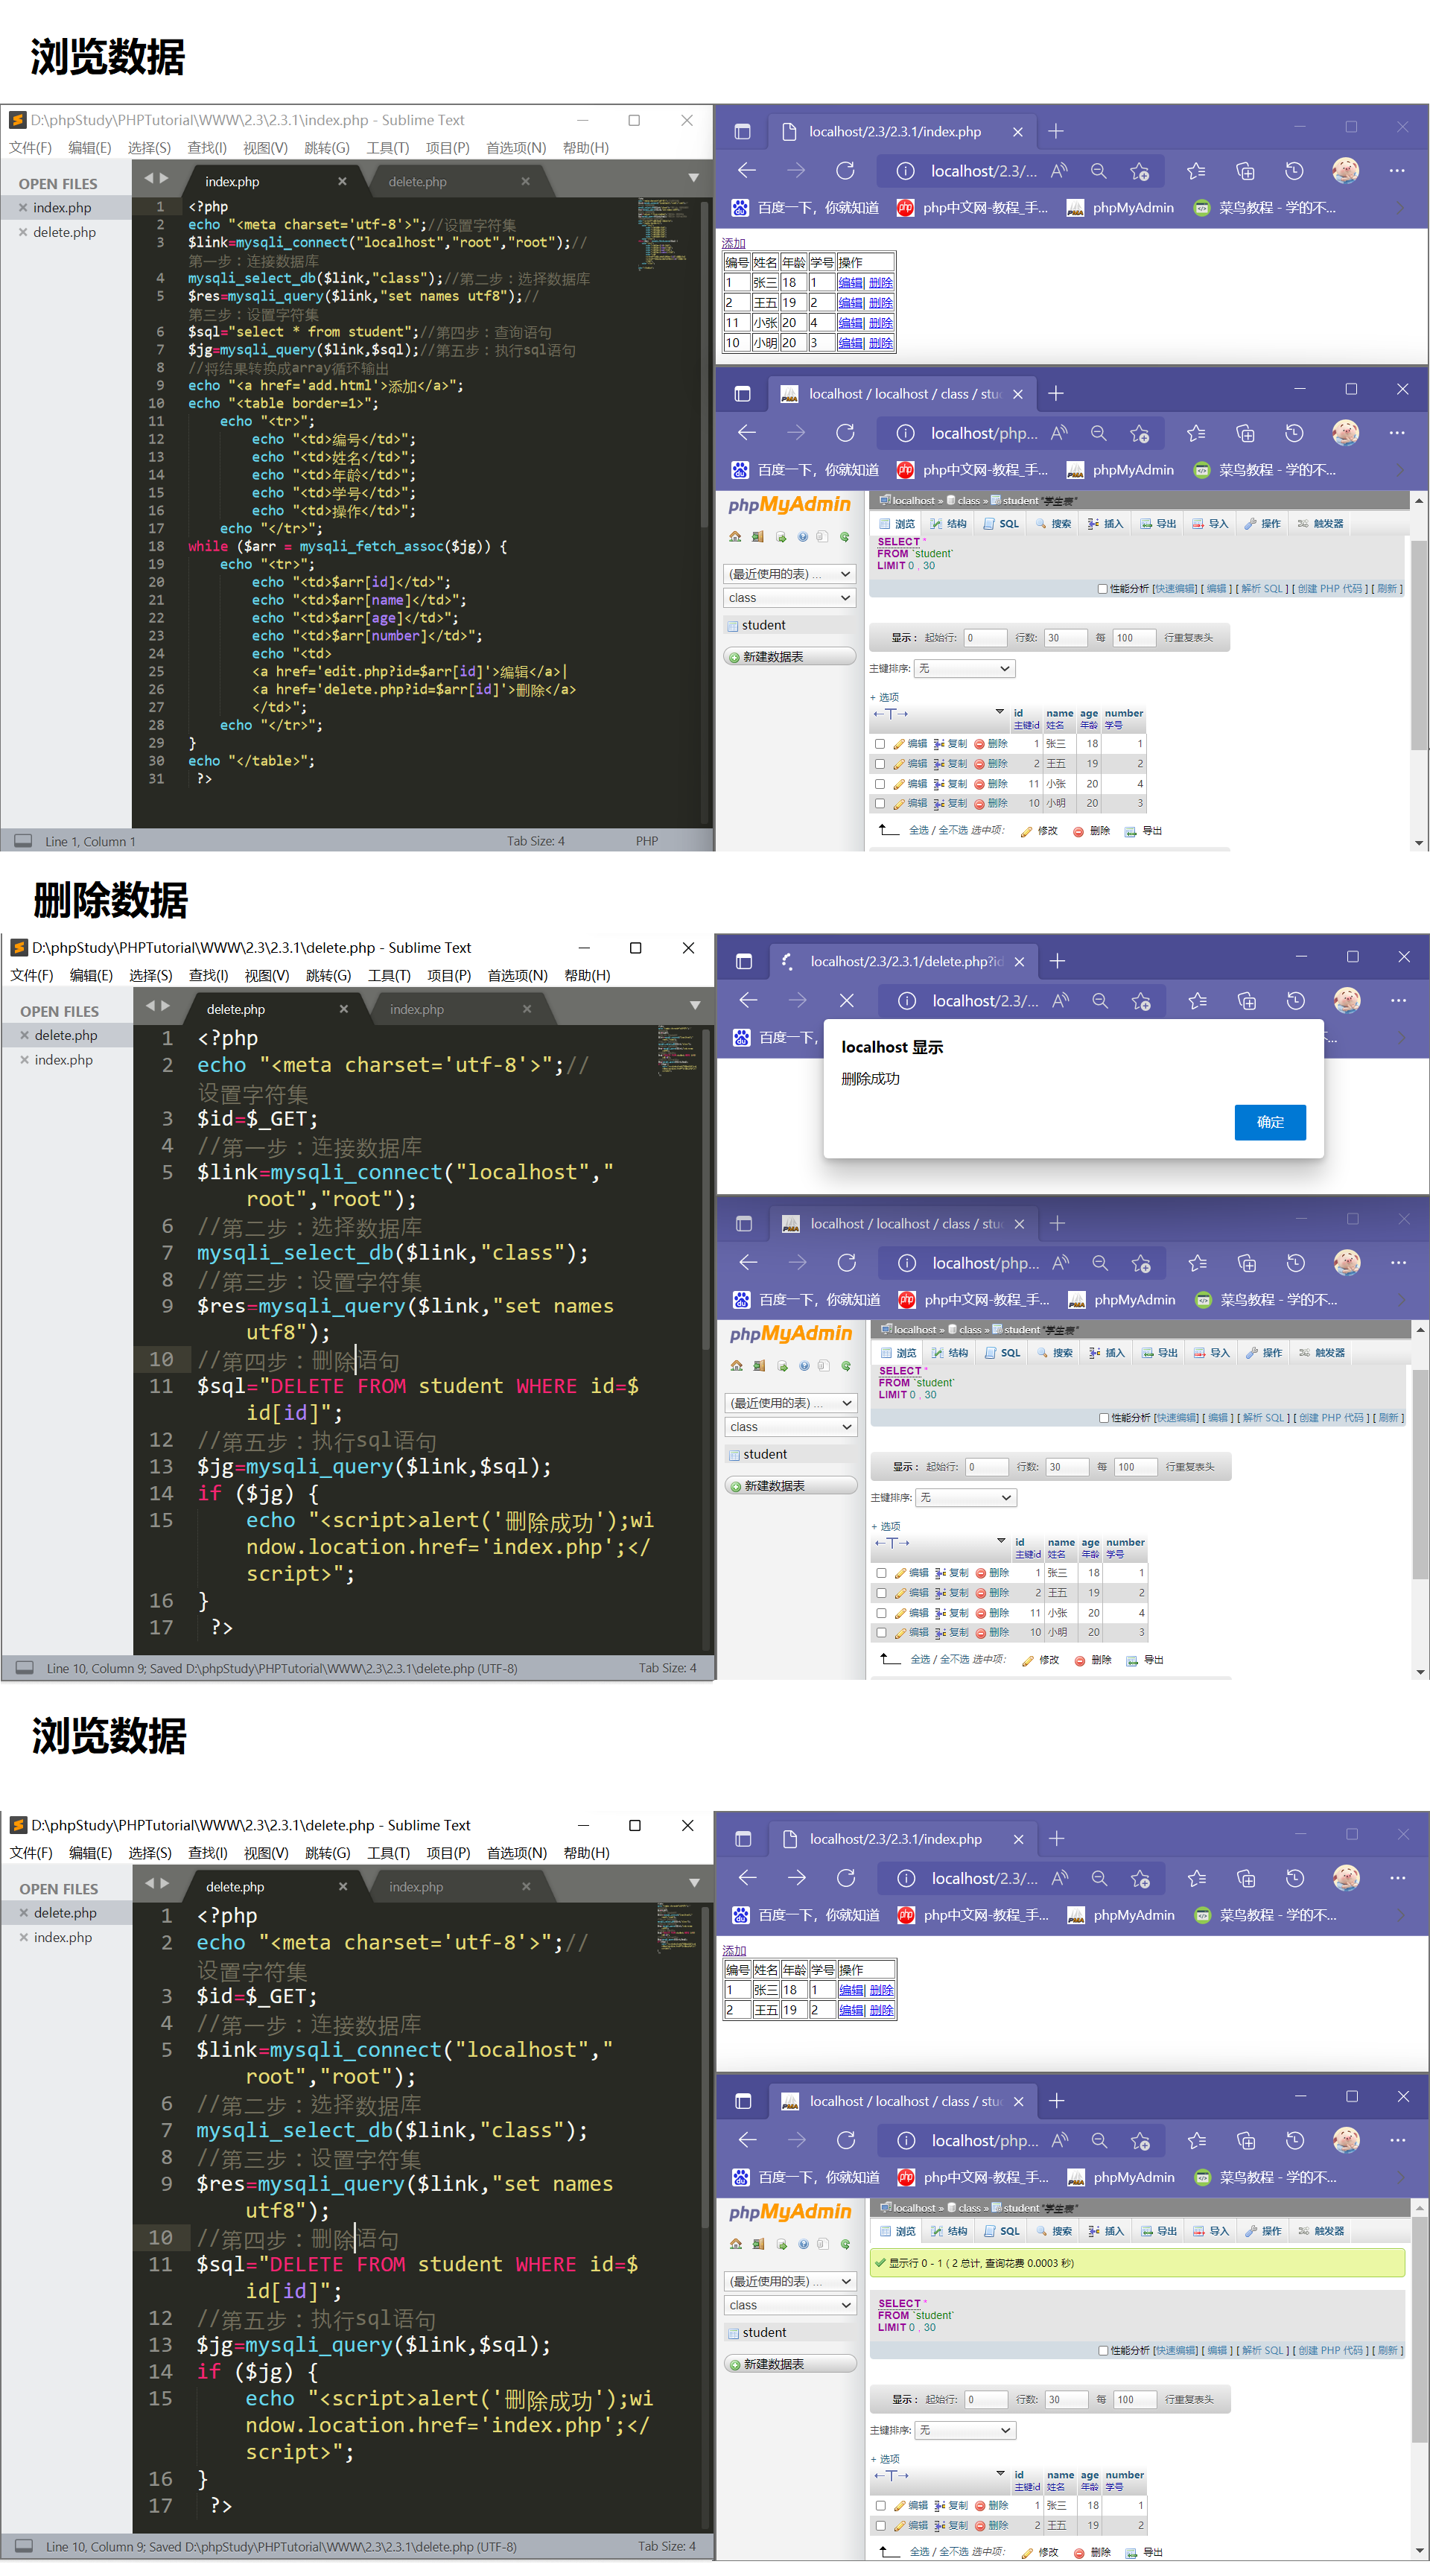Open 主键排序 dropdown in success-banner phpMyAdmin window
Viewport: 1430px width, 2576px height.
966,2430
